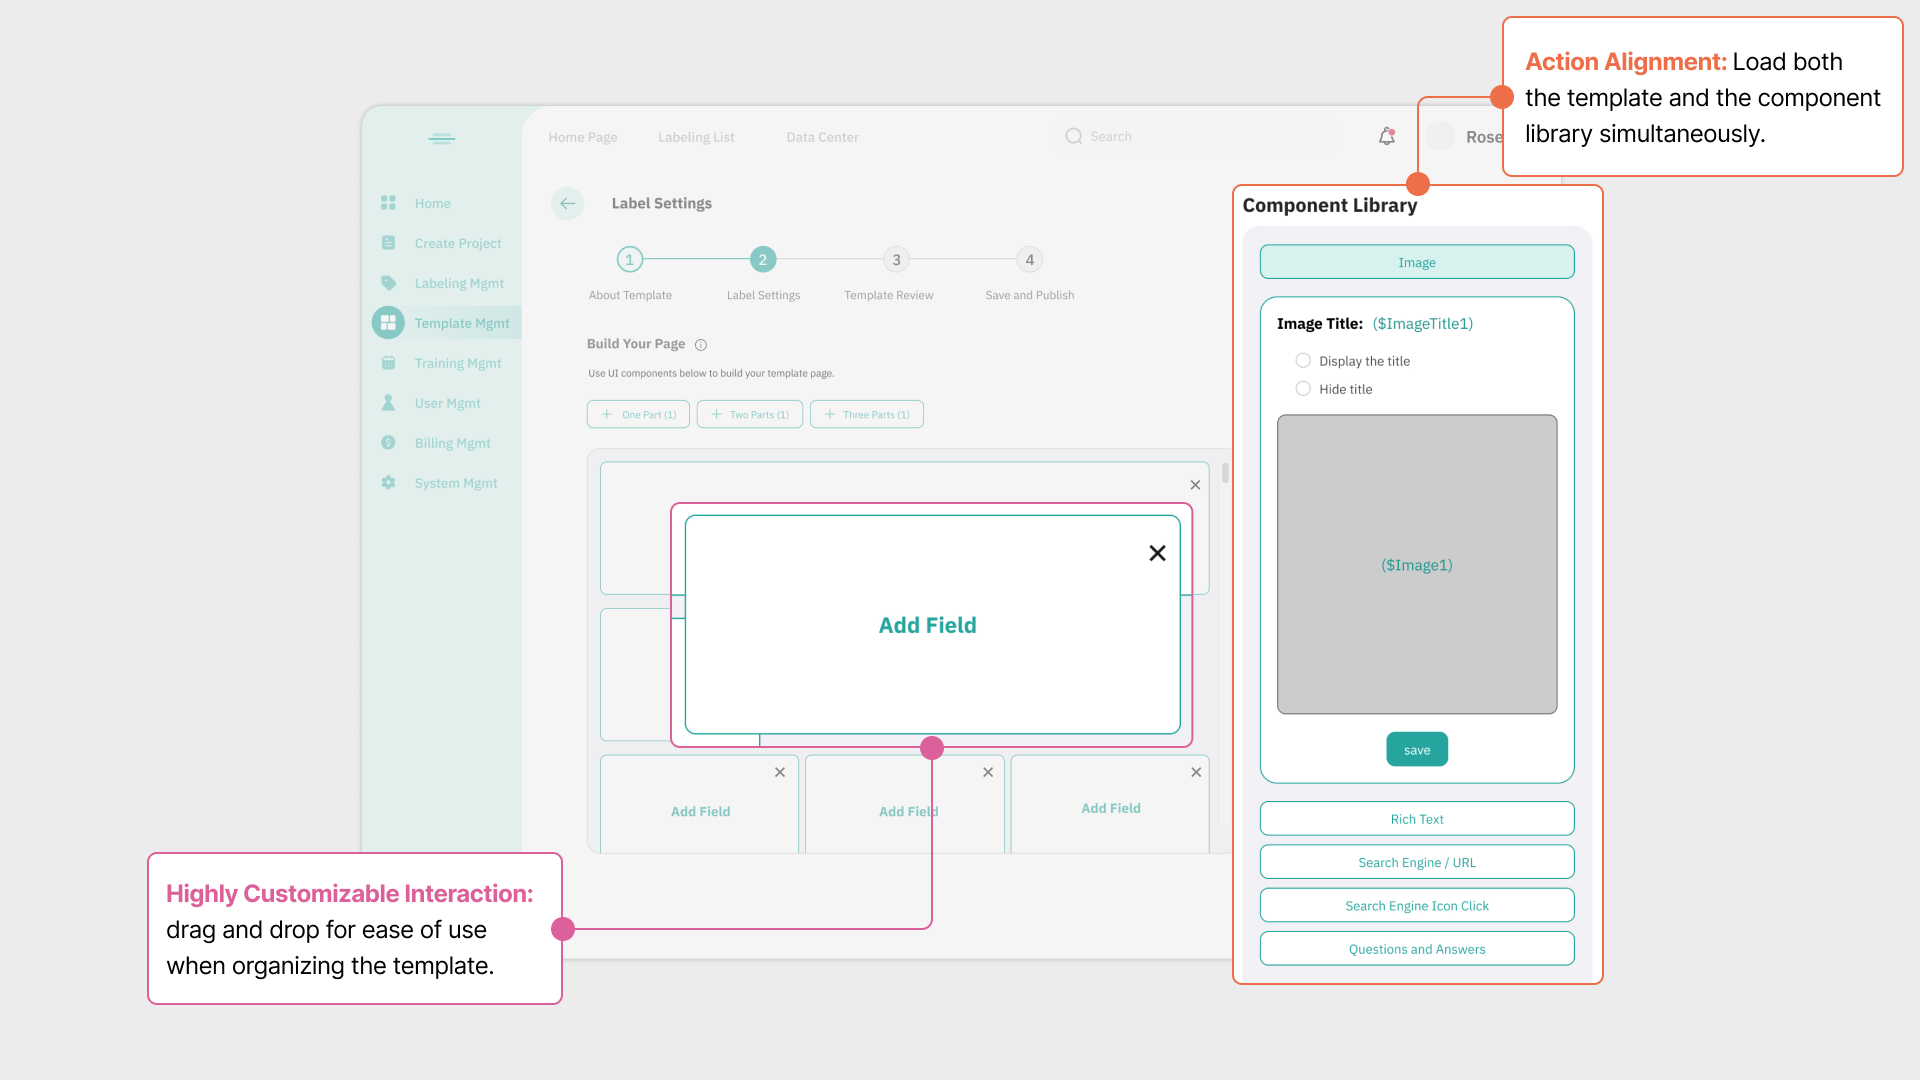
Task: Expand the Rich Text component
Action: pyautogui.click(x=1416, y=819)
